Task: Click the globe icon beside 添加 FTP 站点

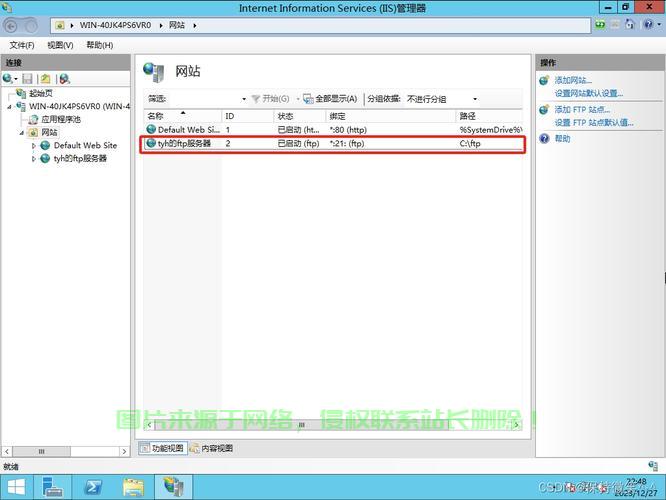Action: pyautogui.click(x=544, y=110)
